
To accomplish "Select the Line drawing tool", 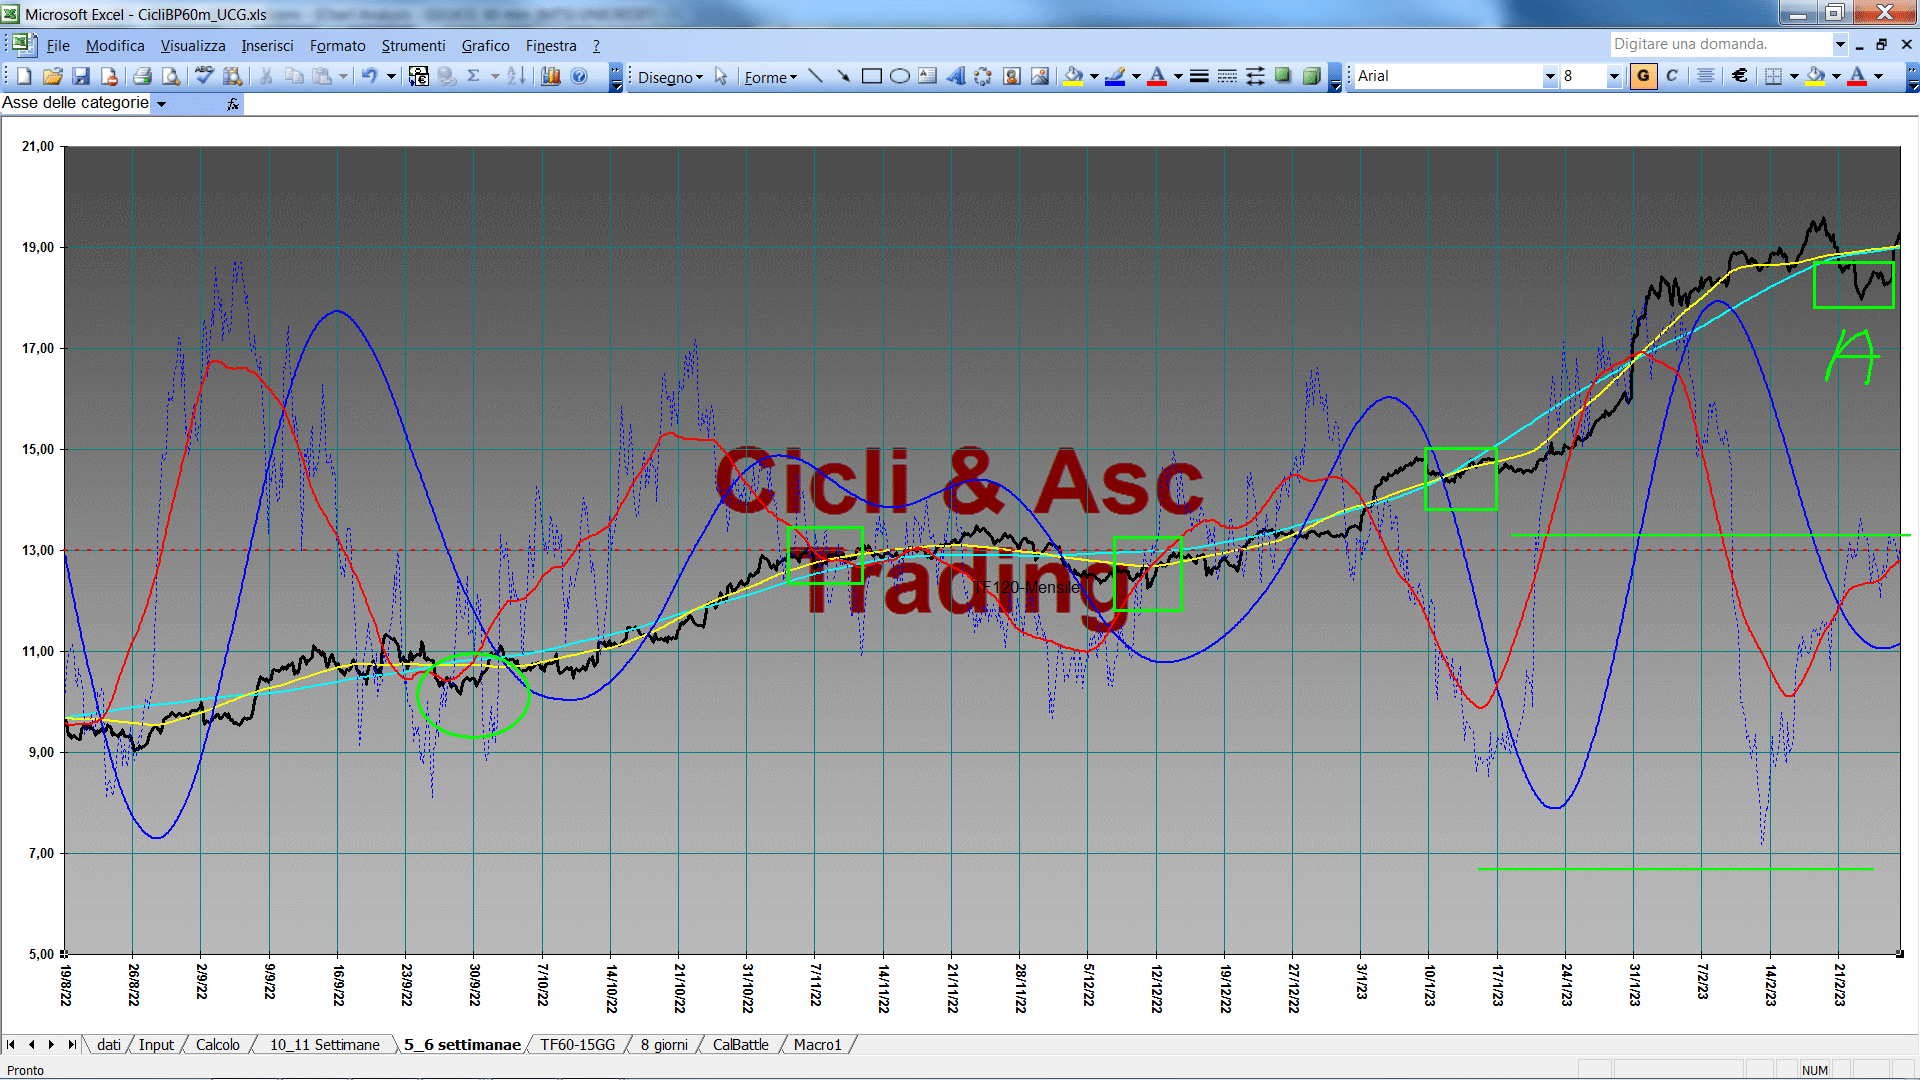I will click(815, 76).
